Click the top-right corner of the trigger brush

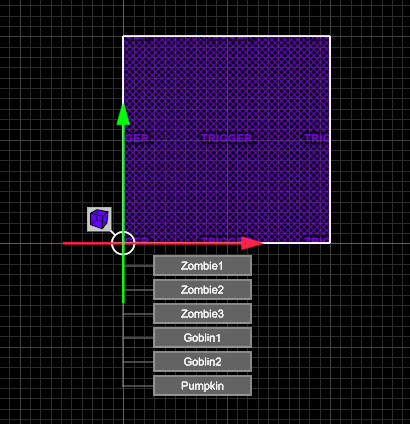(x=330, y=36)
